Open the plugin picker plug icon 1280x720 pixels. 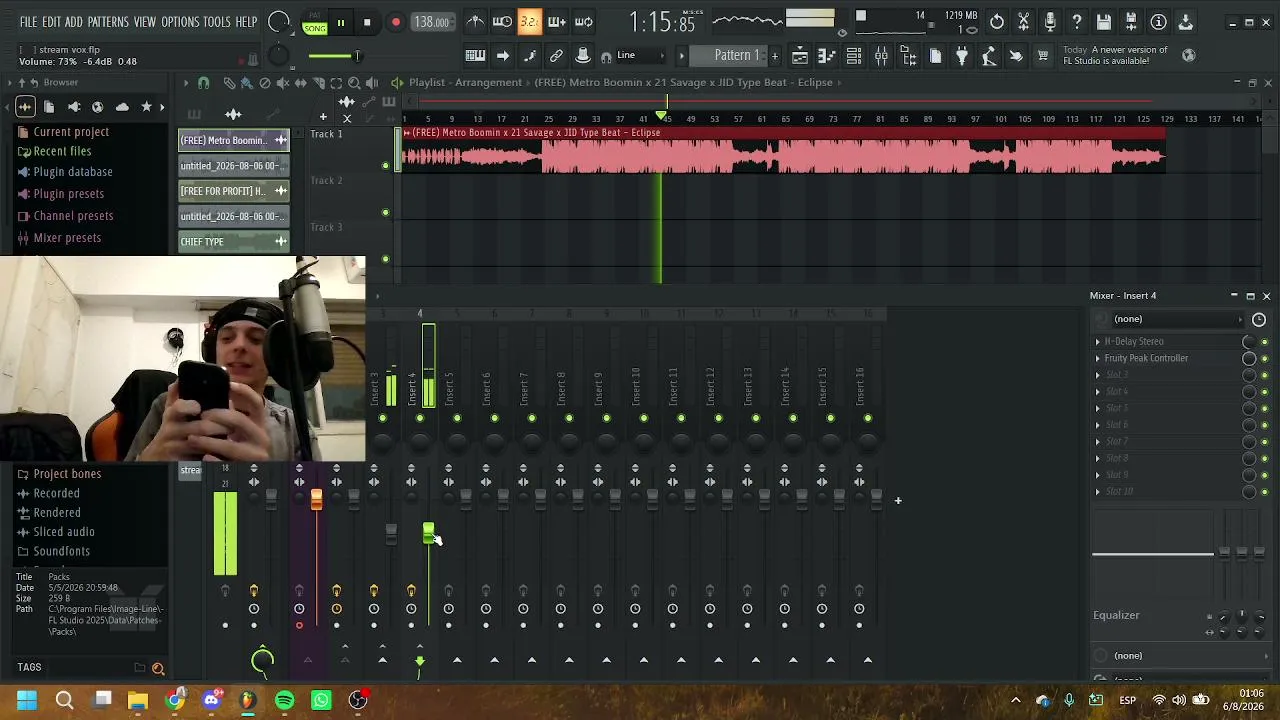click(x=962, y=56)
